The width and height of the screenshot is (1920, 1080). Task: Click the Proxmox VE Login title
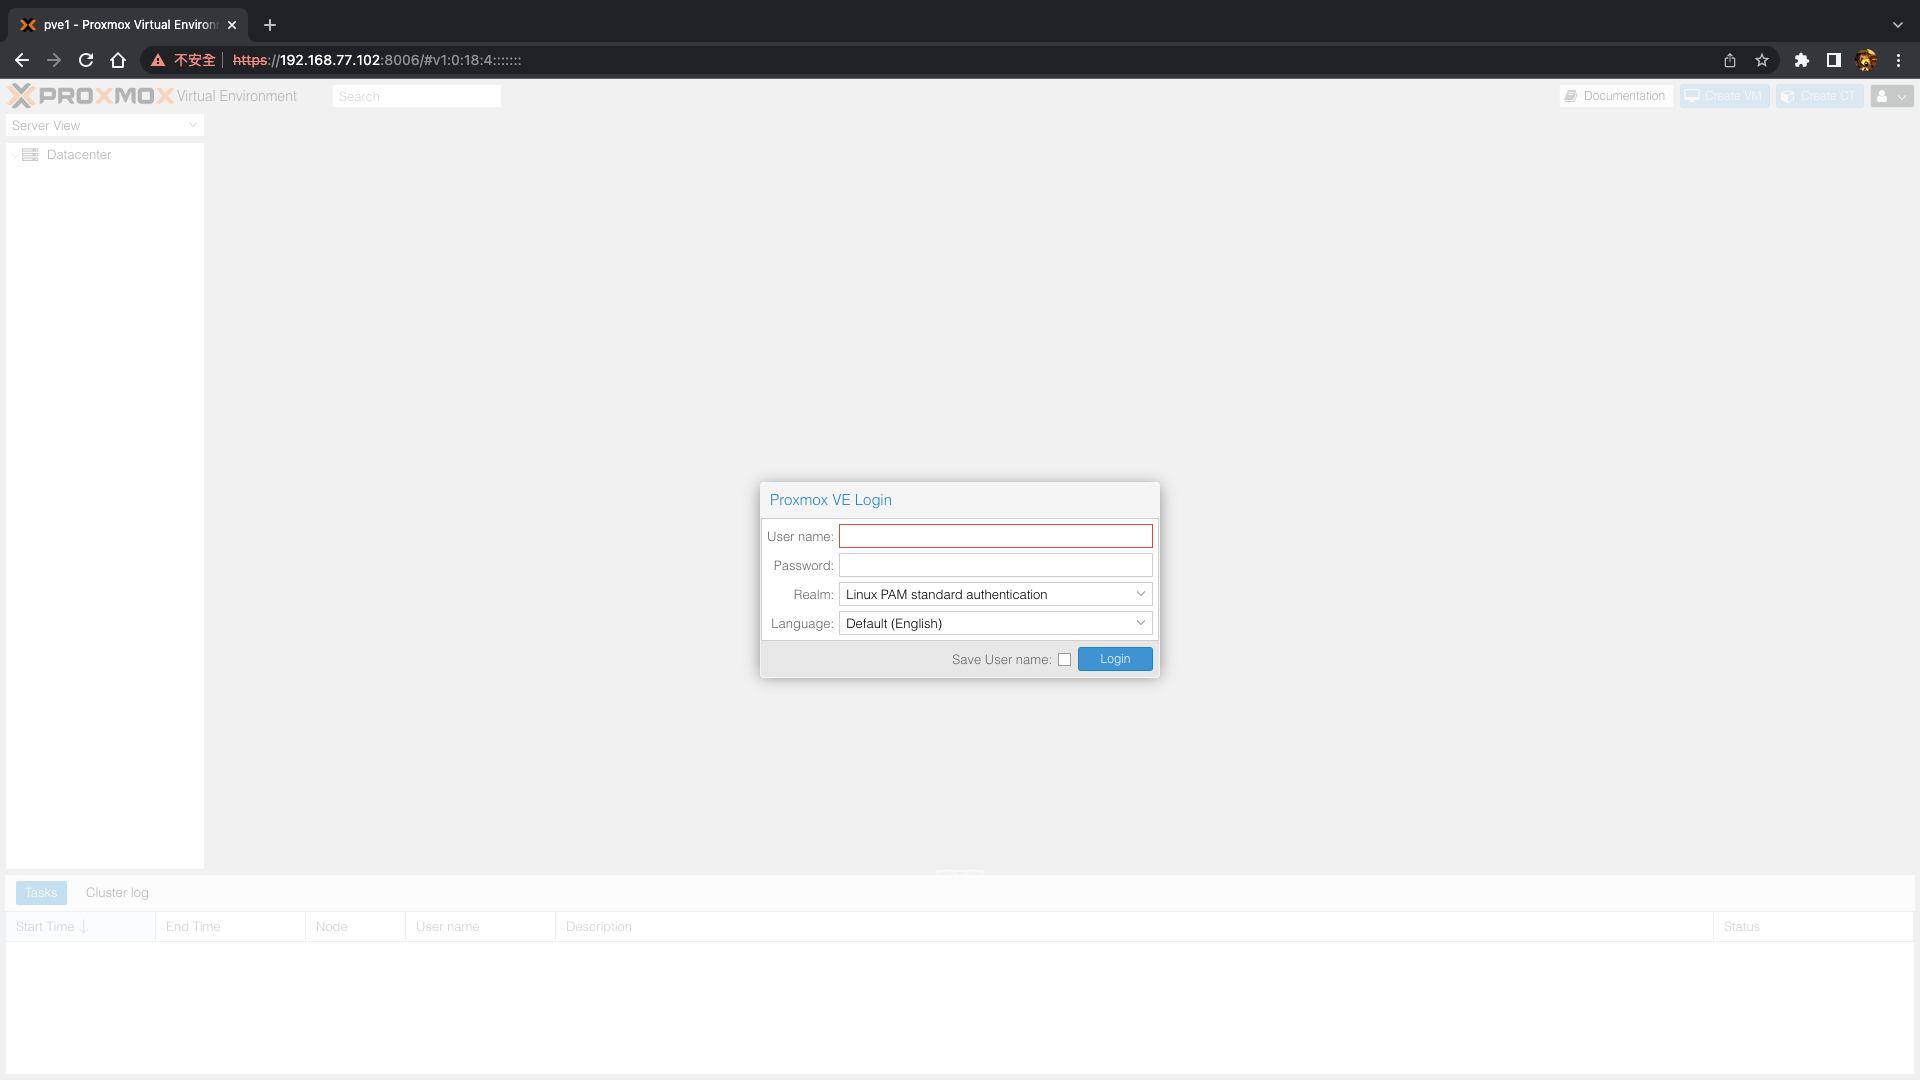click(x=831, y=500)
